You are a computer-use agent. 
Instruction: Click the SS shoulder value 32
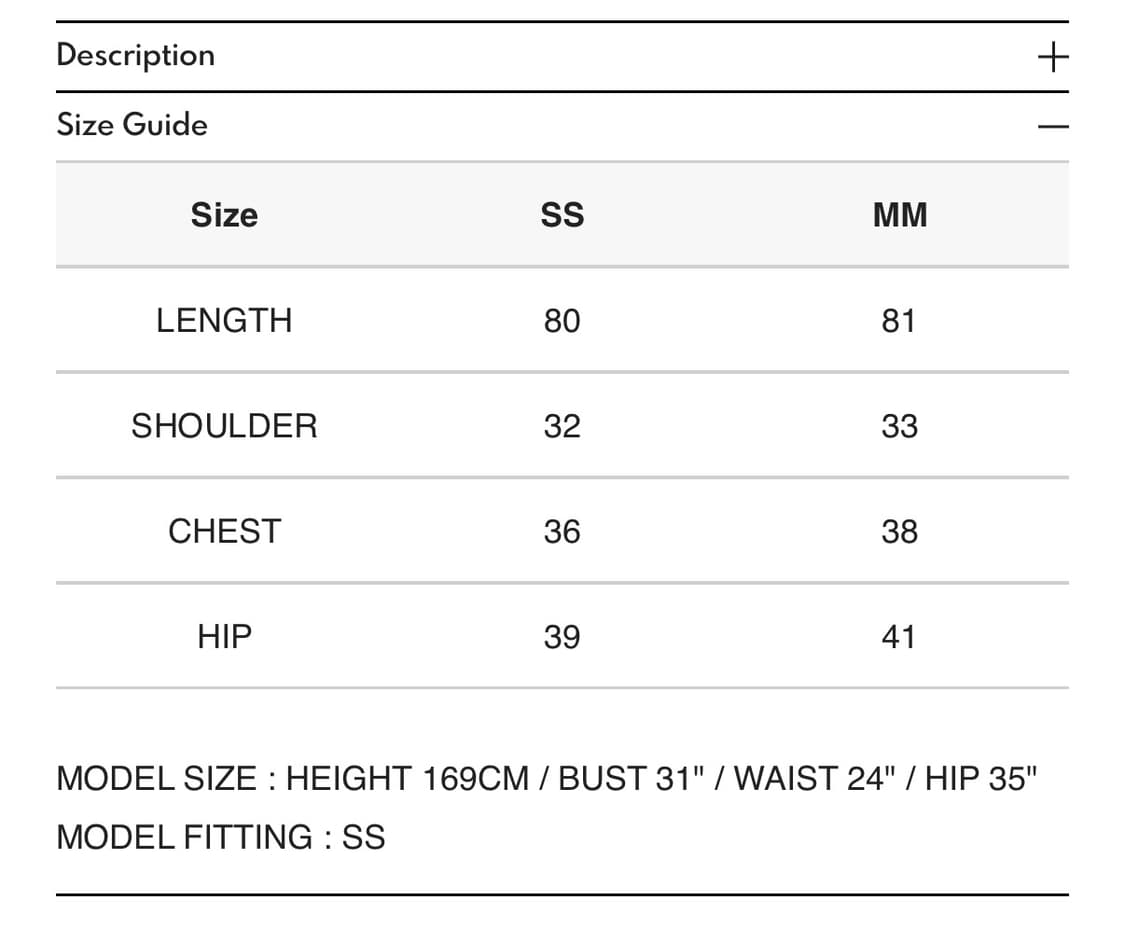(x=562, y=426)
